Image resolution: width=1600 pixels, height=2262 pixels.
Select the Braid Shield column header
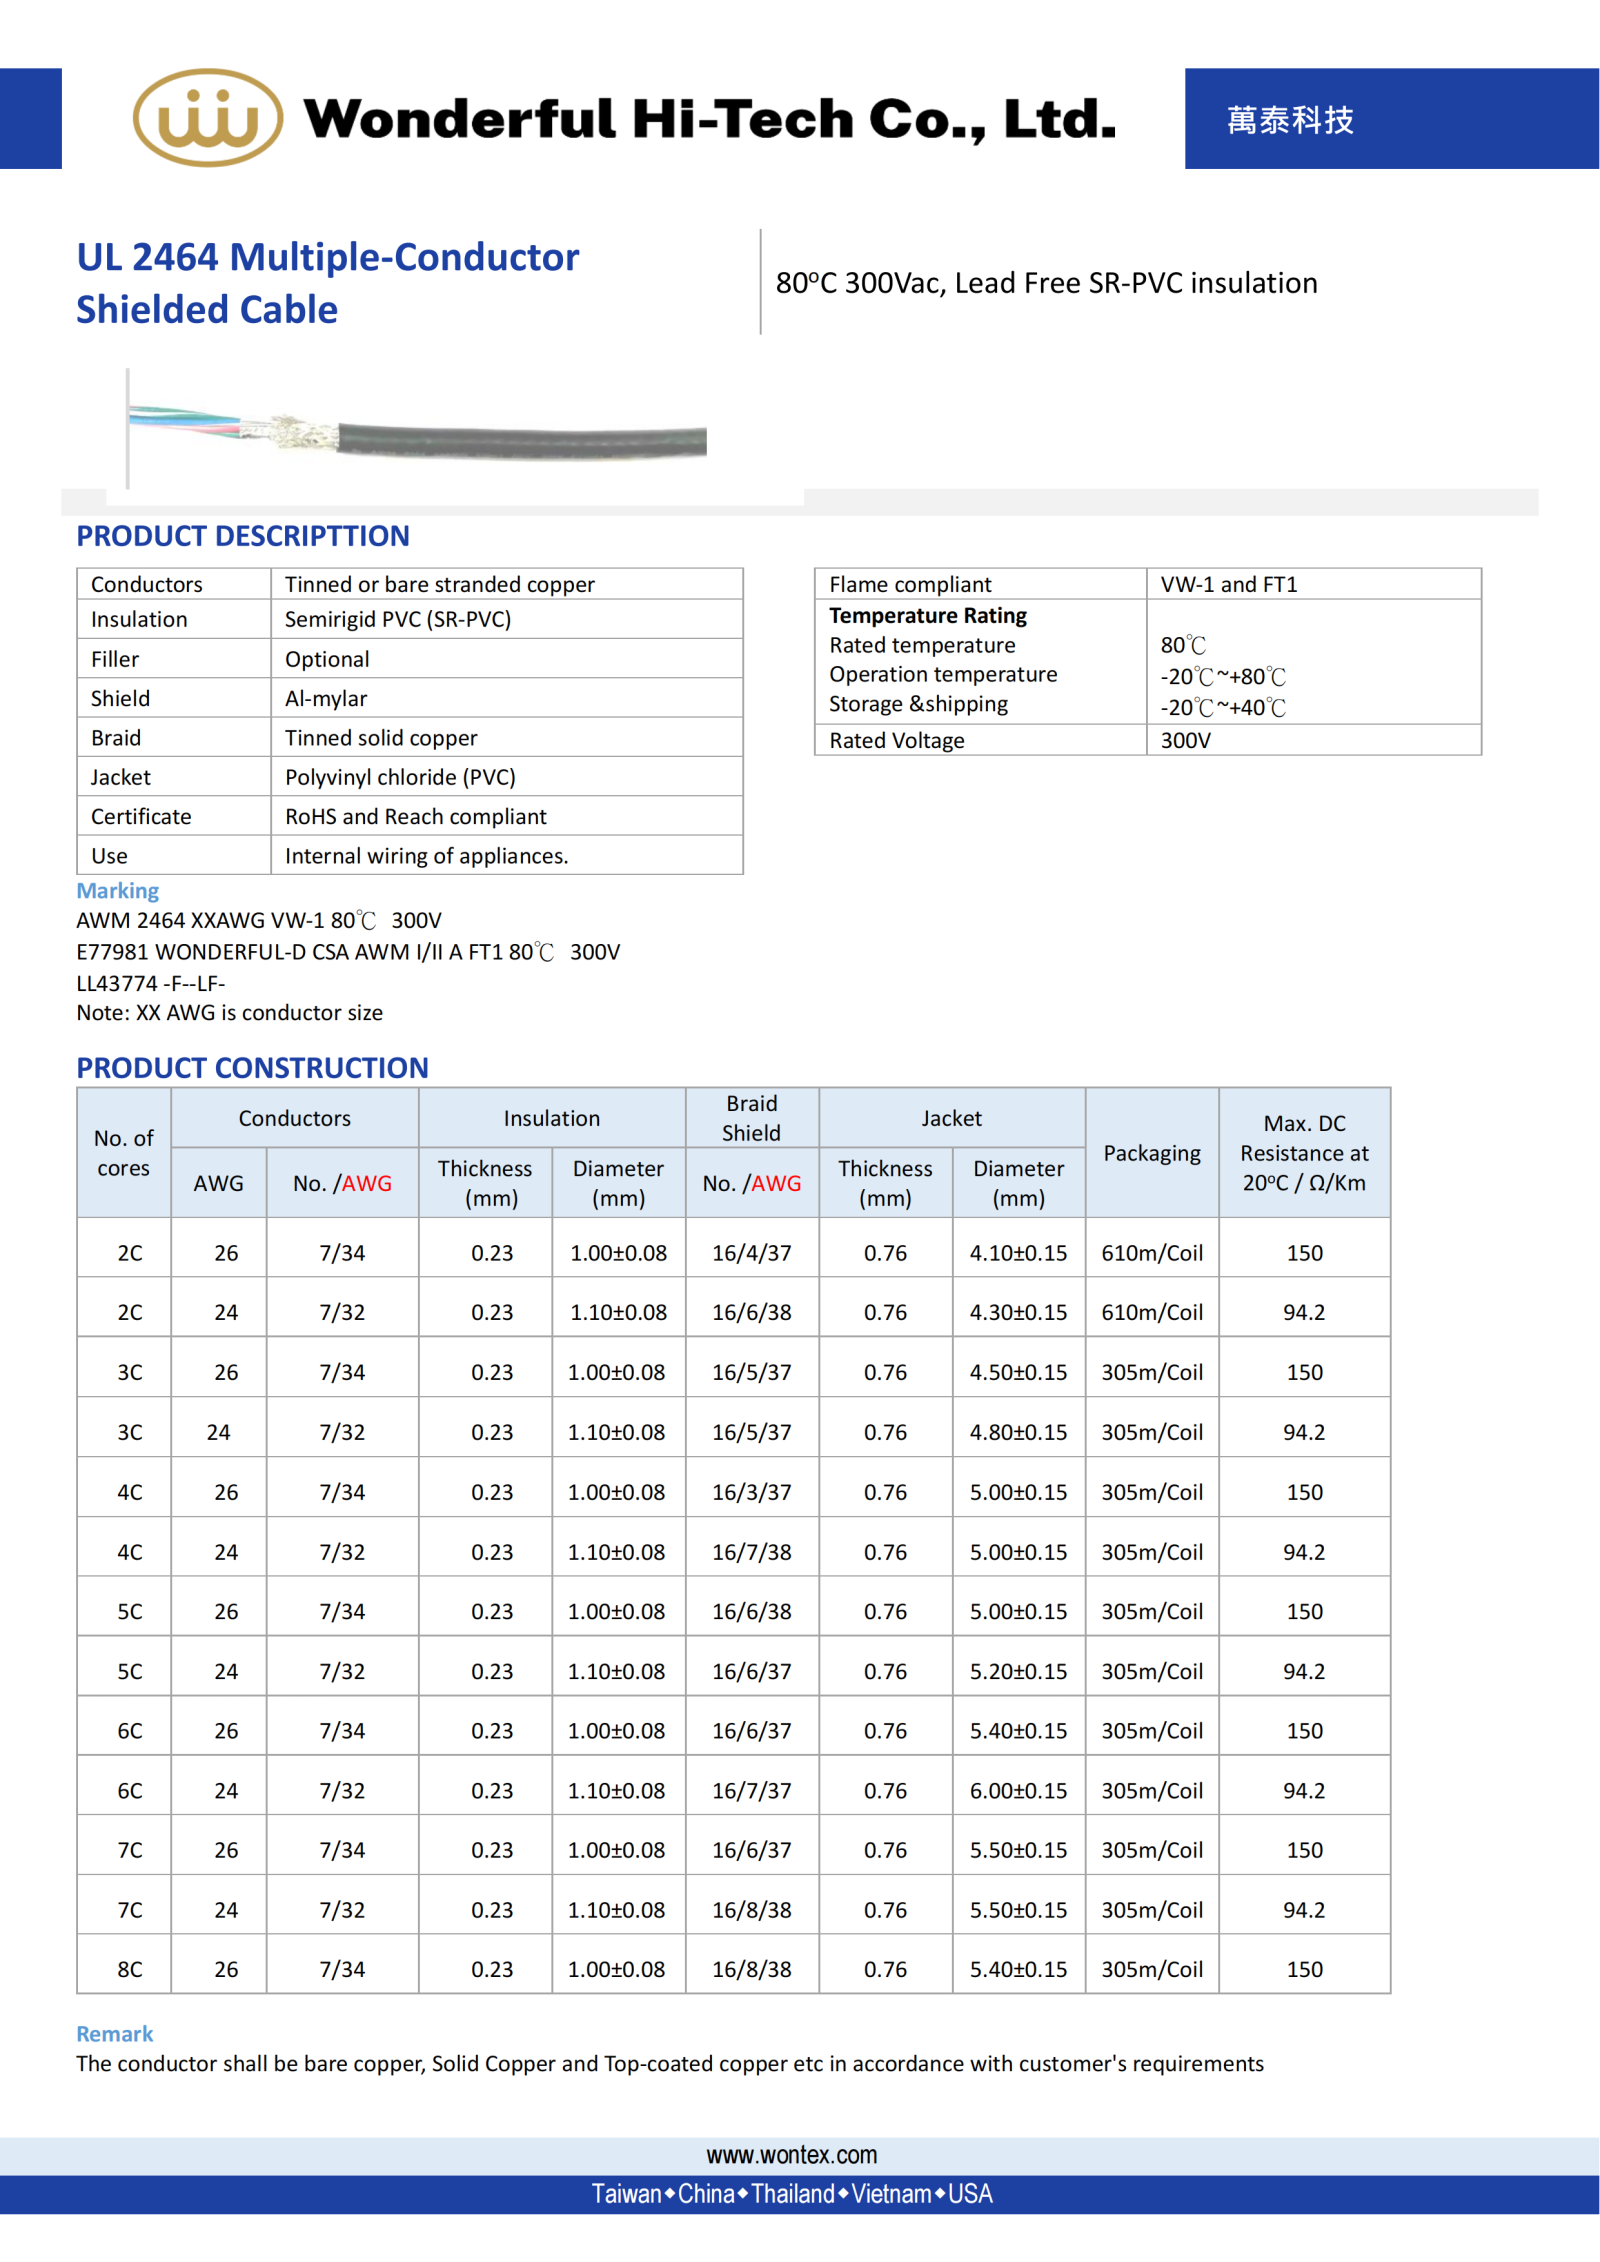[752, 1118]
